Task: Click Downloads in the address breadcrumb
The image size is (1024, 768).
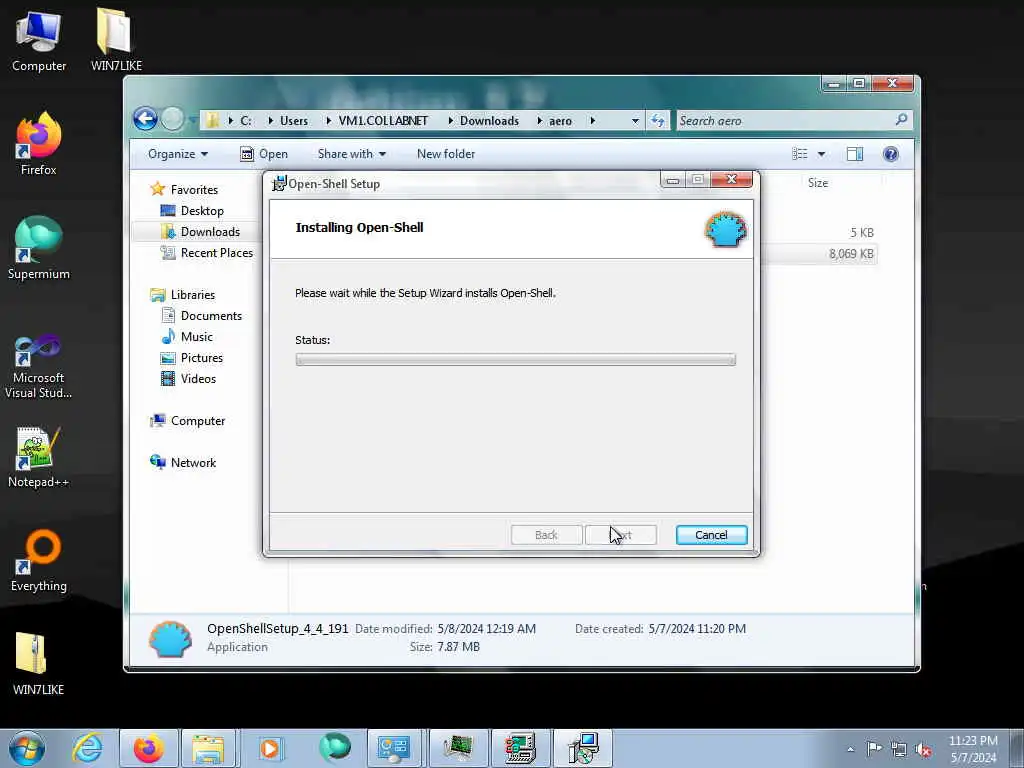Action: click(489, 121)
